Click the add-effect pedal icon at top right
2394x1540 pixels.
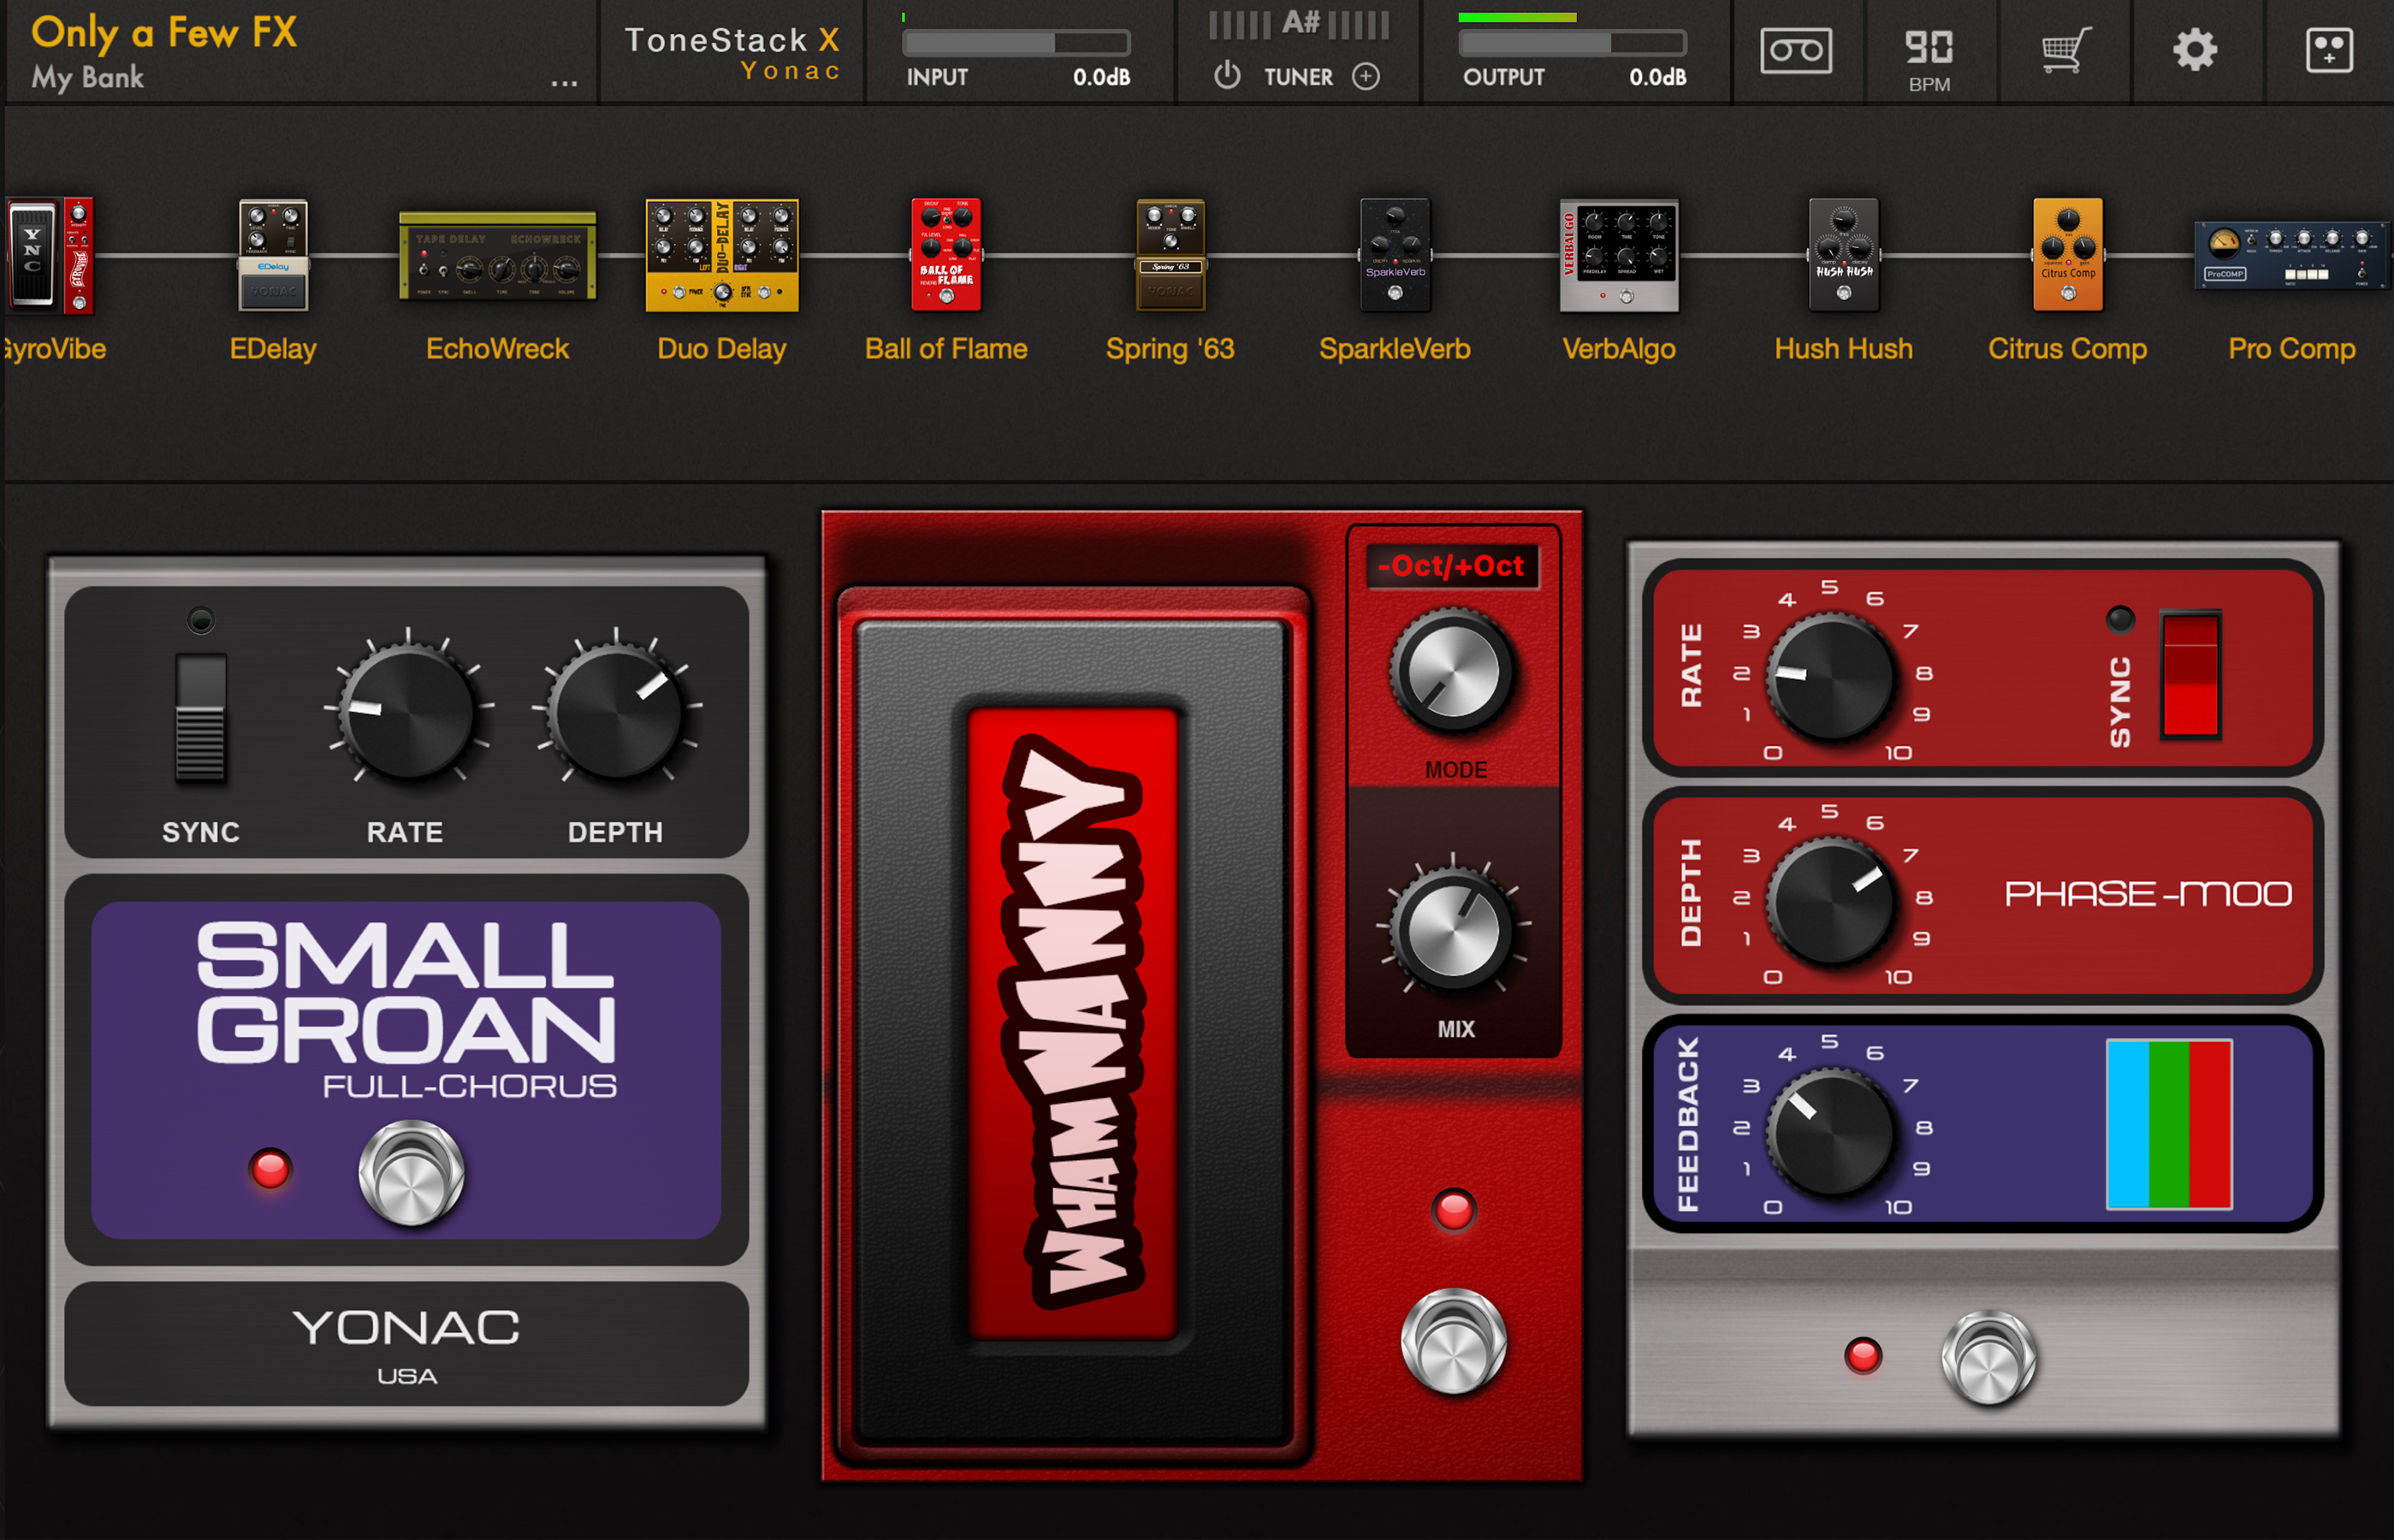click(x=2329, y=50)
